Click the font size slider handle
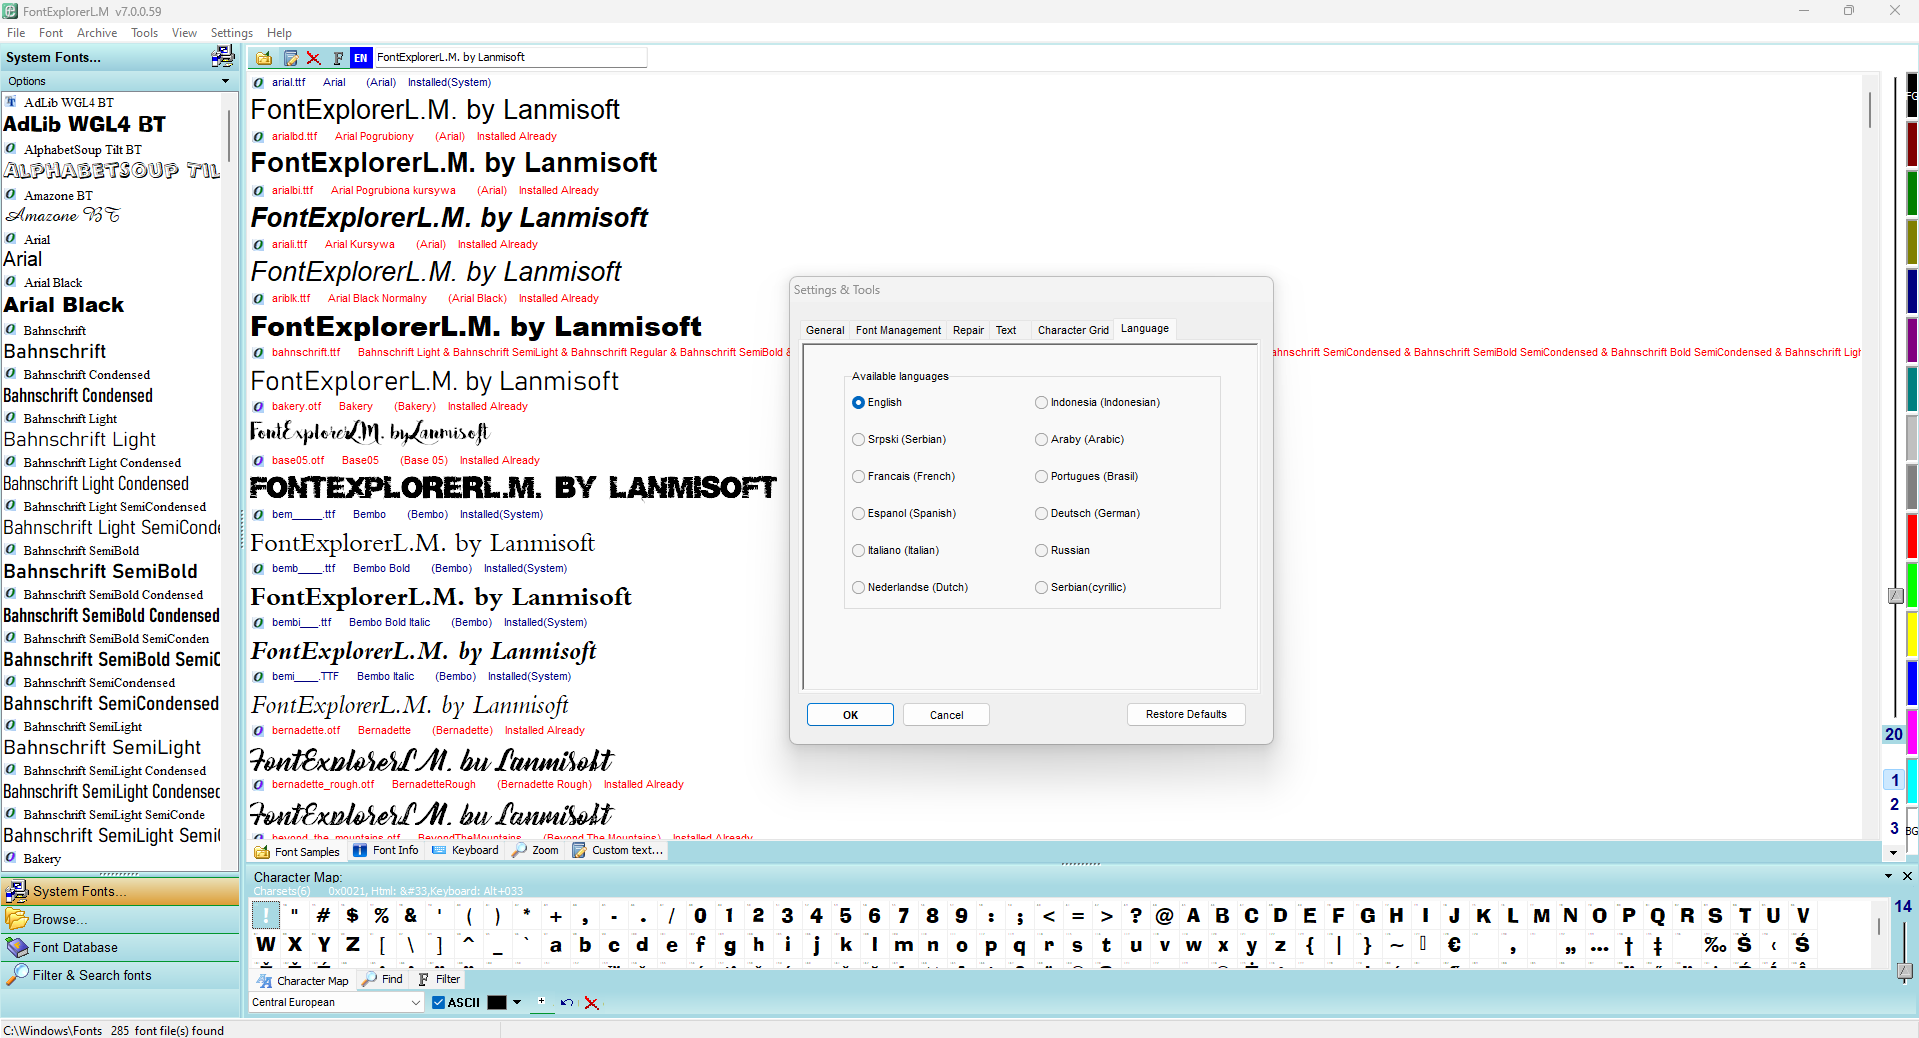This screenshot has width=1919, height=1038. click(x=1895, y=595)
